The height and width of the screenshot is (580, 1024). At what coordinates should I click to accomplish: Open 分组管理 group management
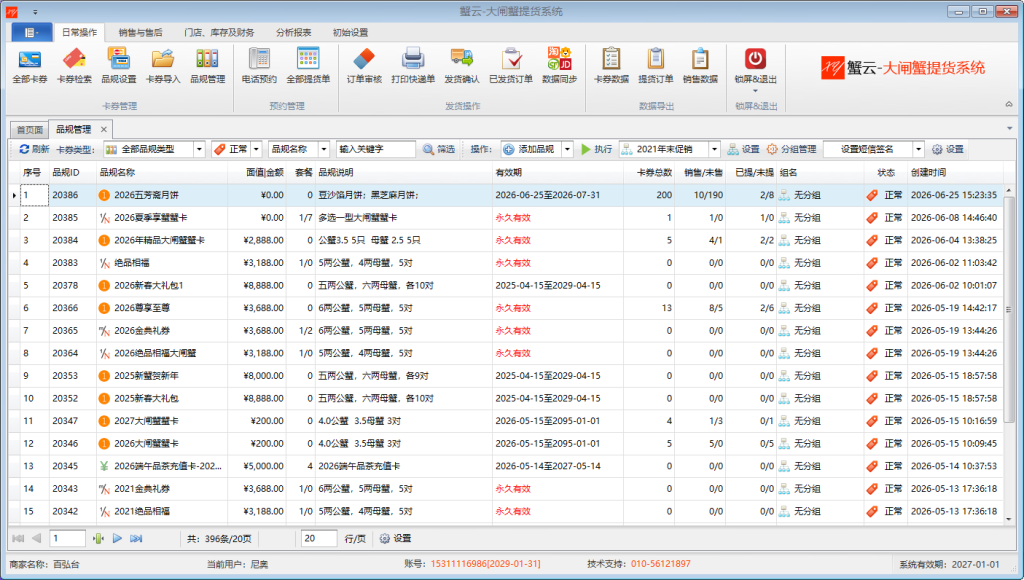tap(791, 150)
